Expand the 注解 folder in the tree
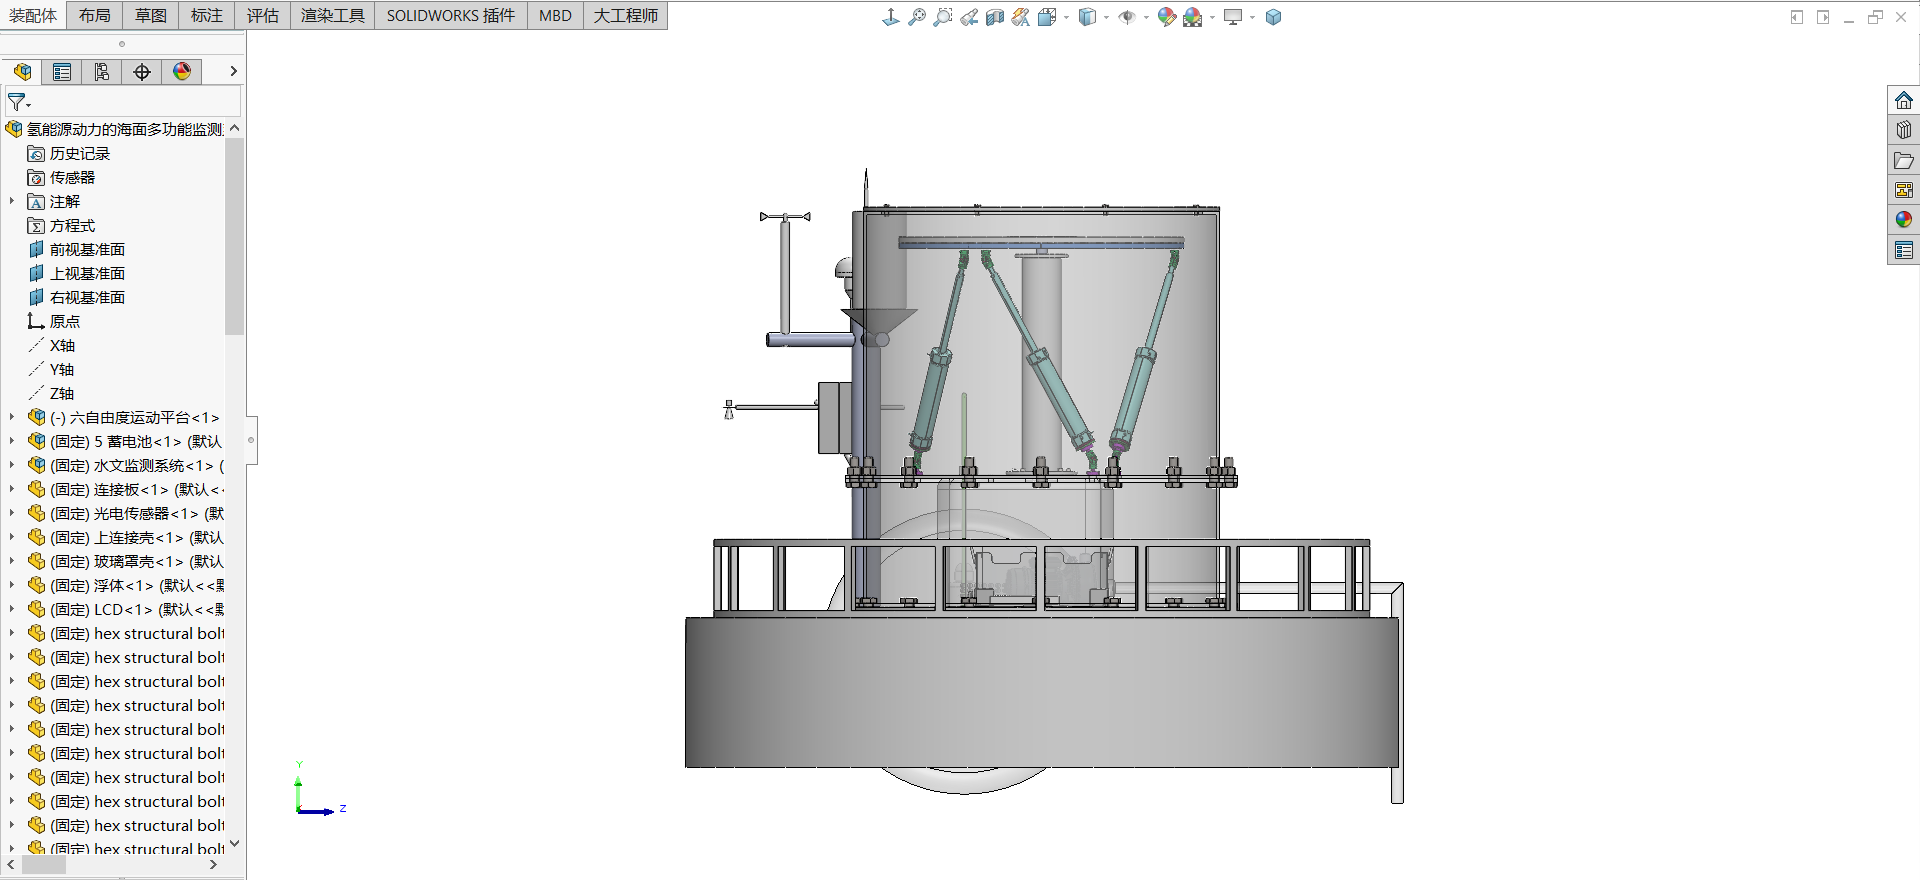 click(12, 201)
